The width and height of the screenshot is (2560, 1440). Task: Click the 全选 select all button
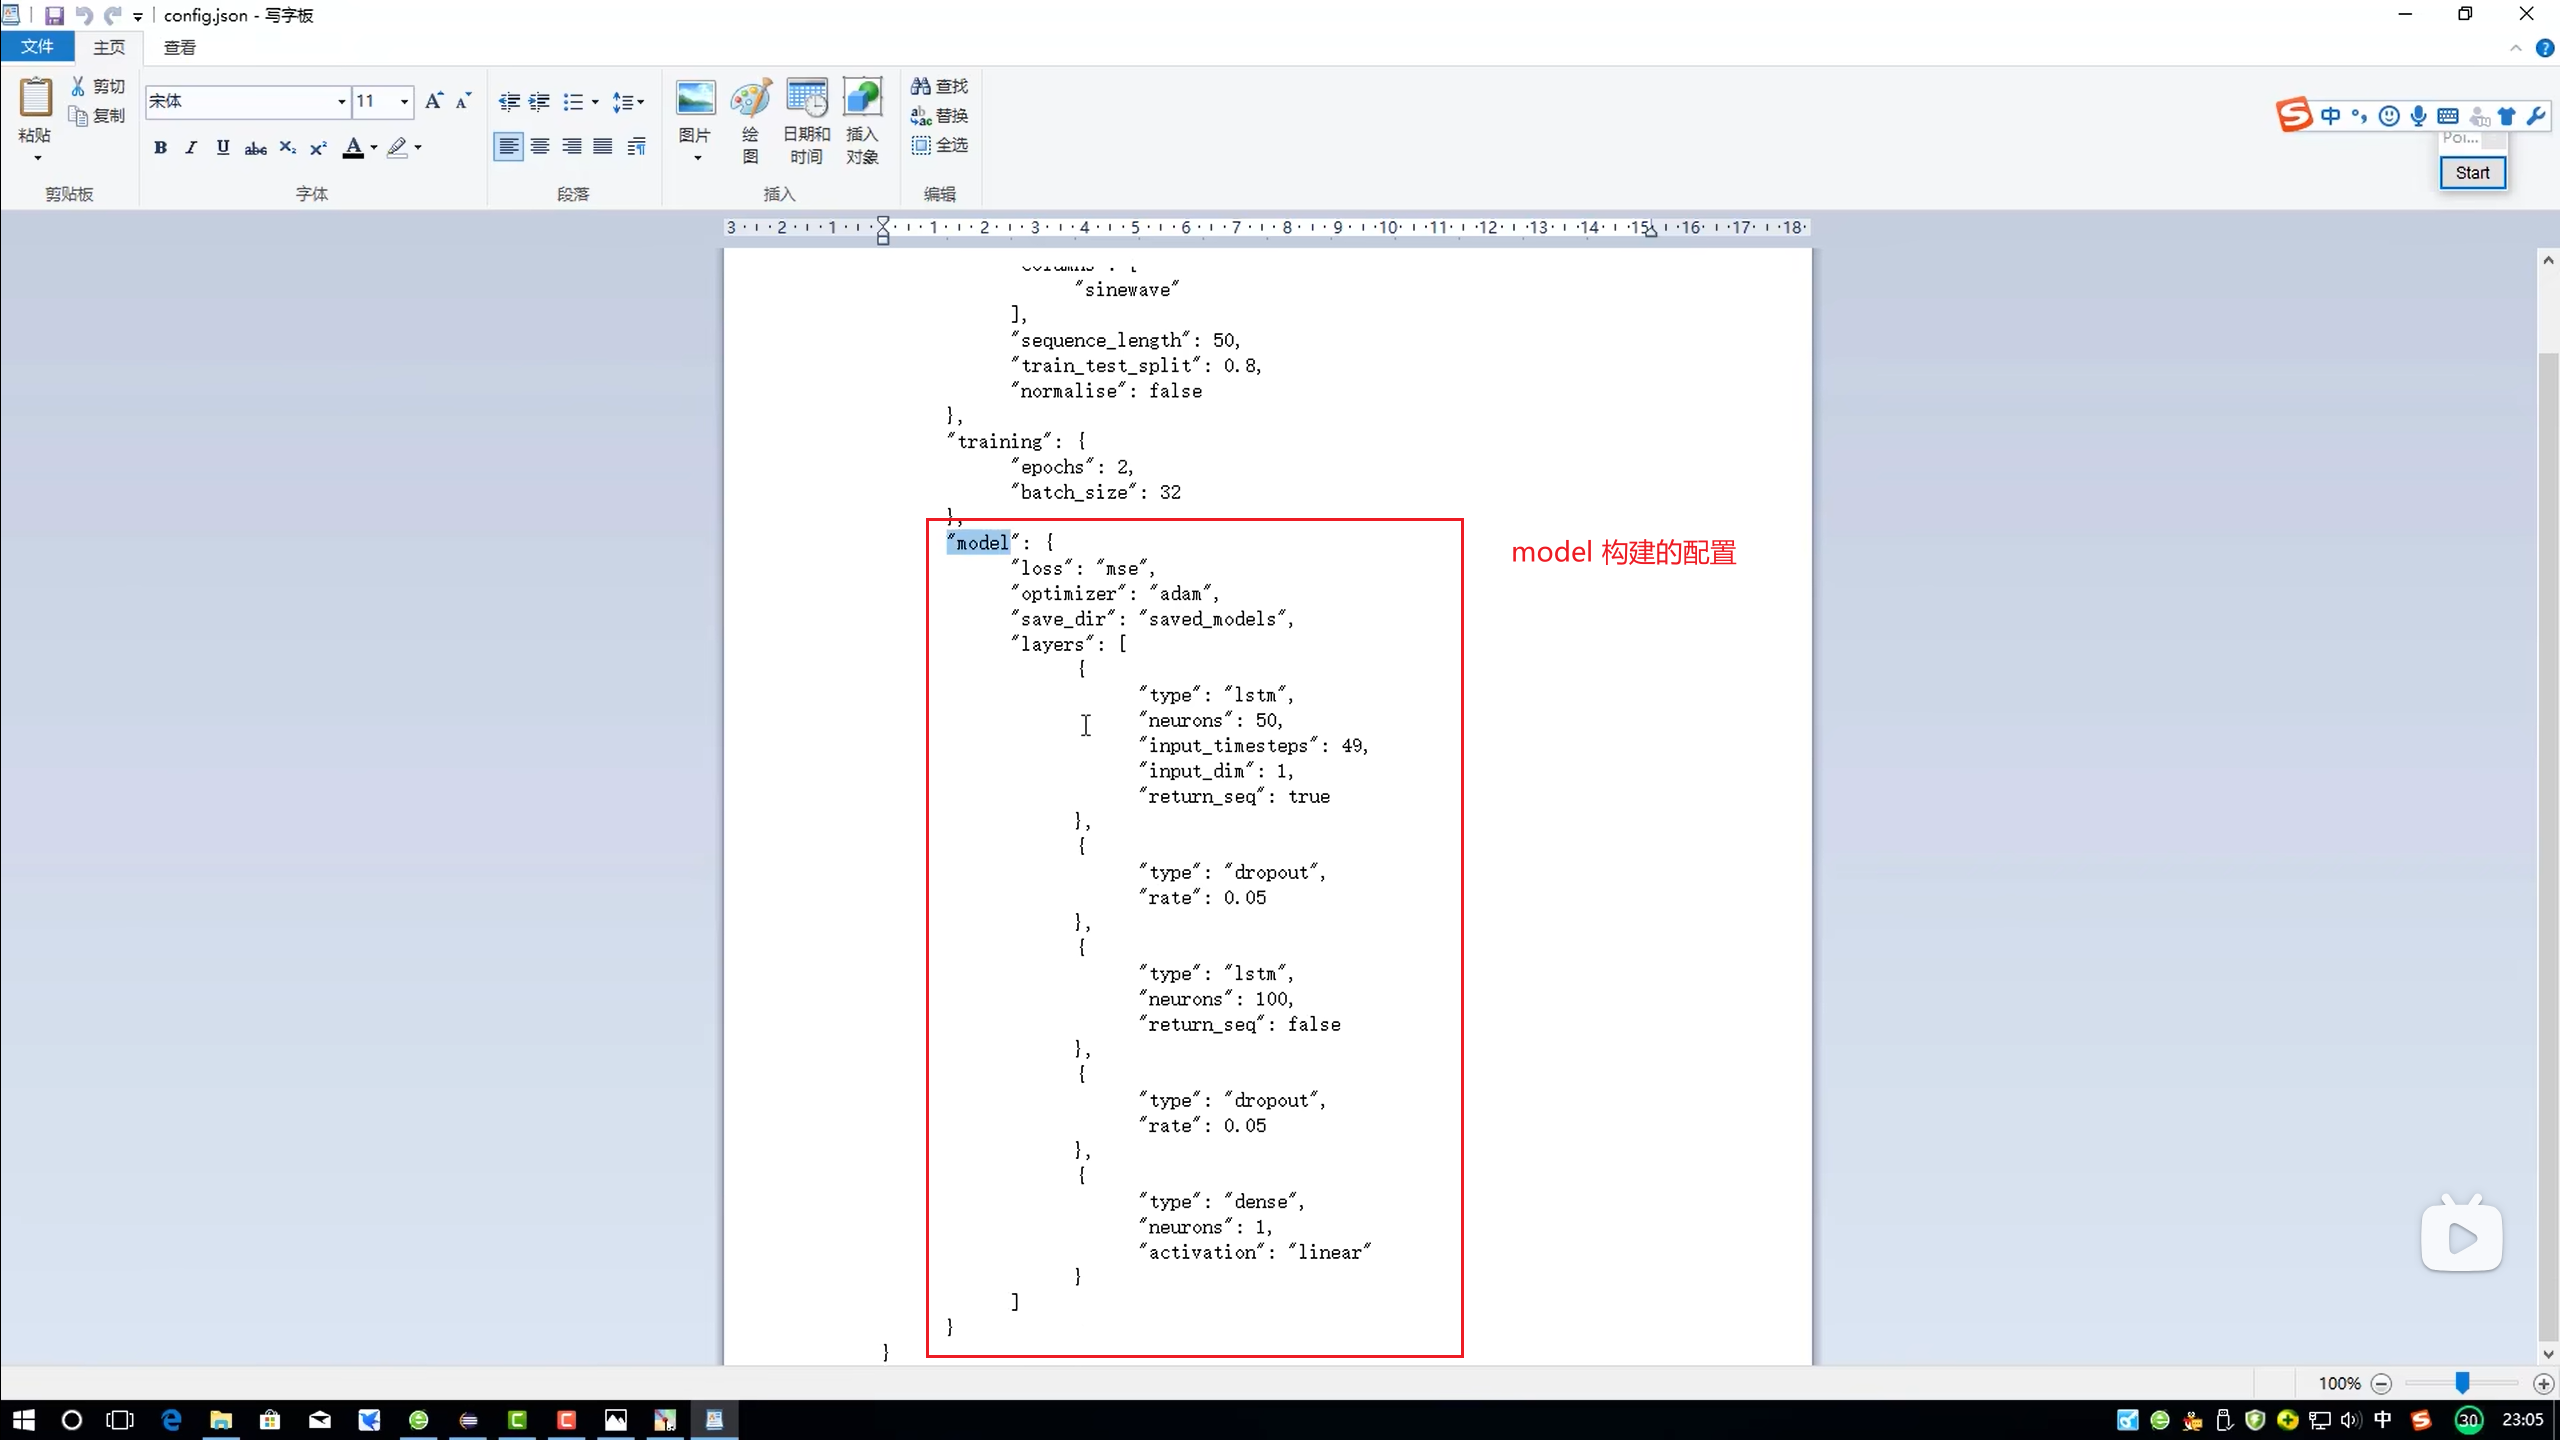coord(939,145)
